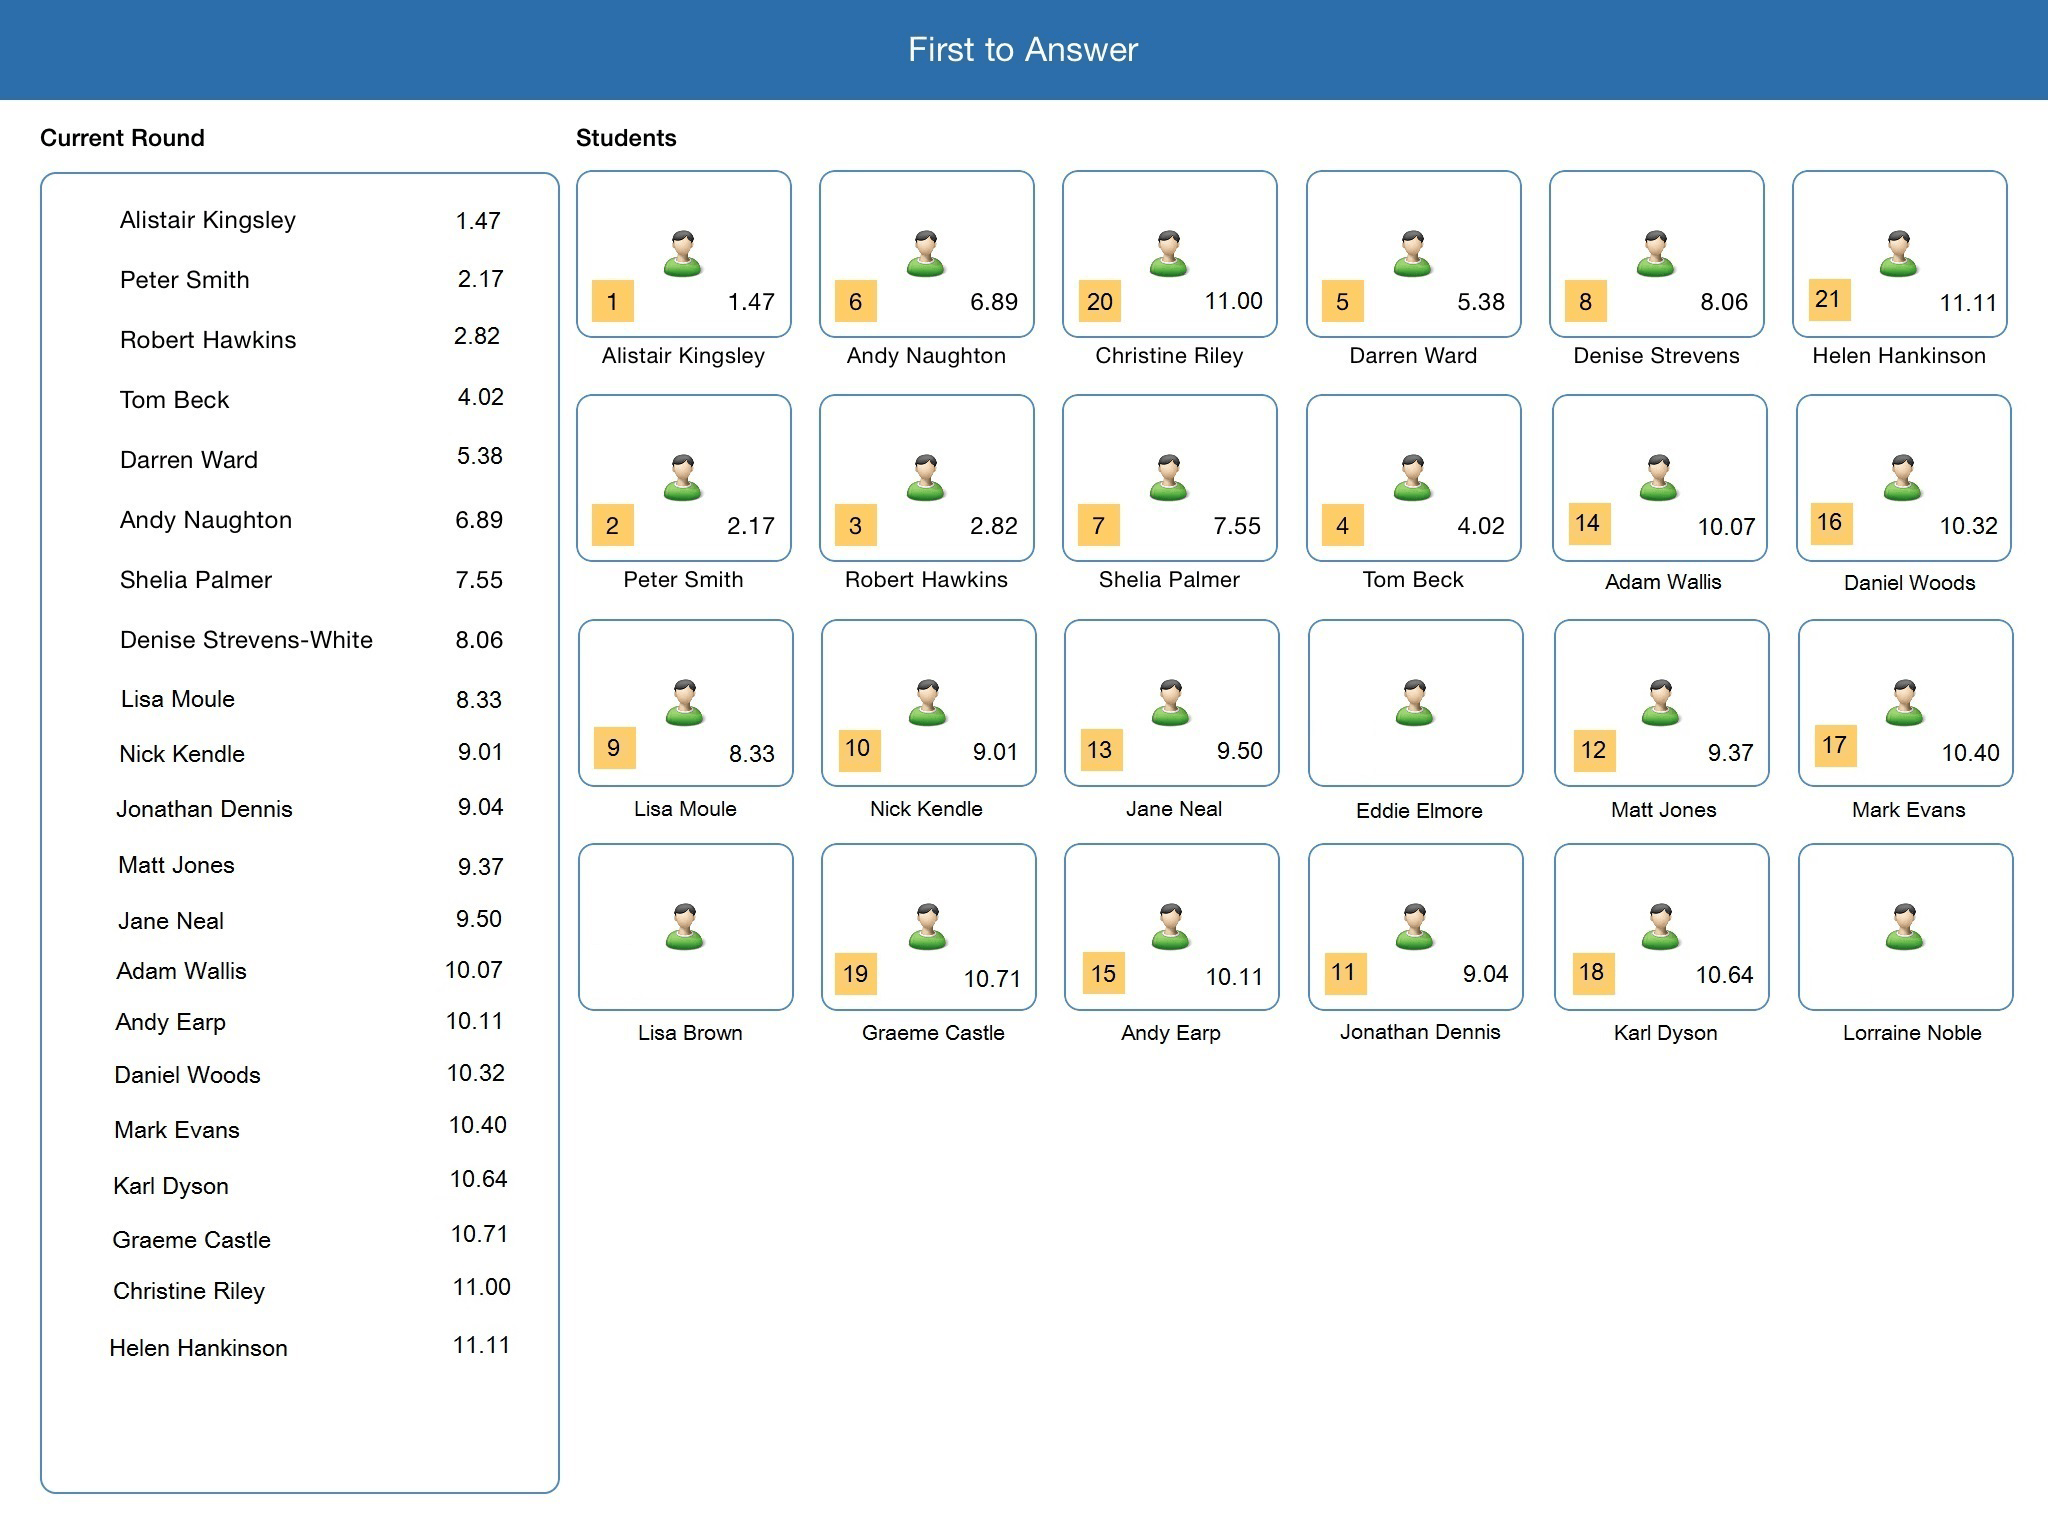The image size is (2048, 1536).
Task: Click Lorraine Noble's student avatar icon
Action: click(x=1904, y=926)
